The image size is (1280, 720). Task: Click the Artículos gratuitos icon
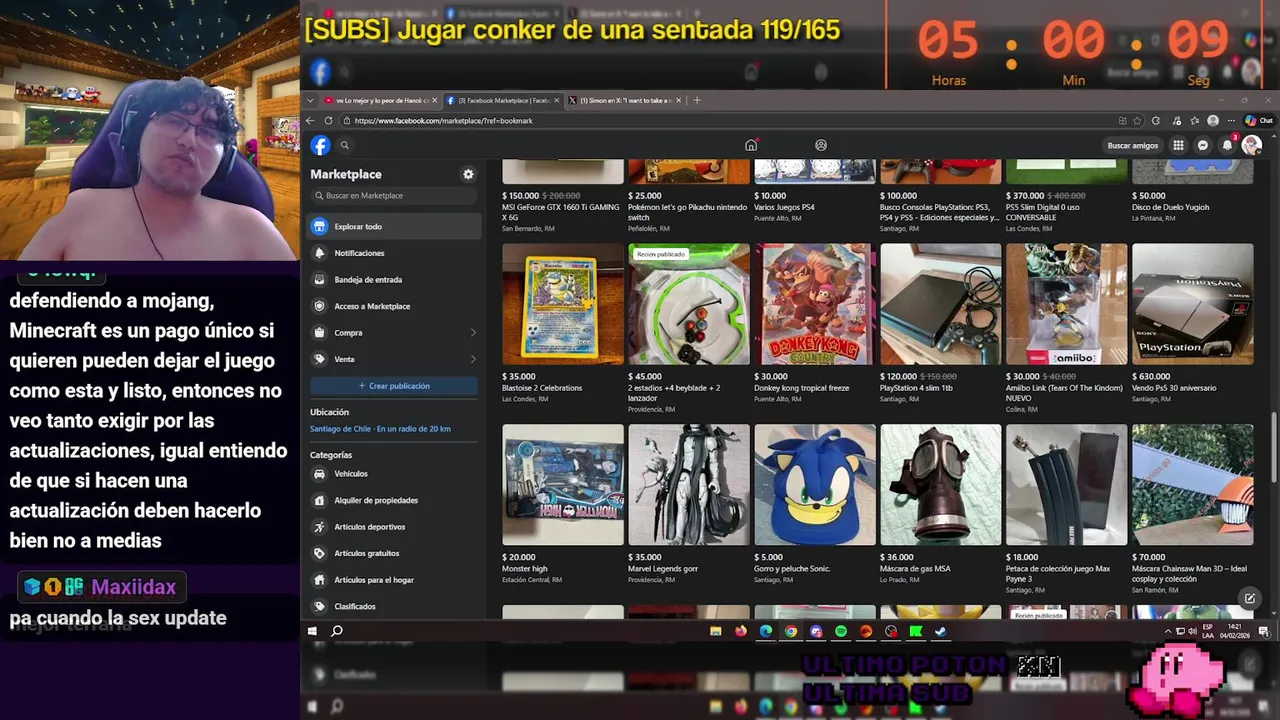pyautogui.click(x=319, y=553)
